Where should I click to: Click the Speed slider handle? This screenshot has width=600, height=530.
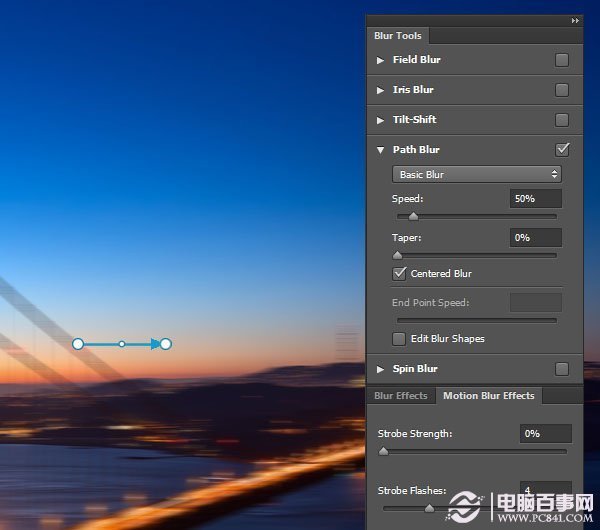(x=413, y=216)
